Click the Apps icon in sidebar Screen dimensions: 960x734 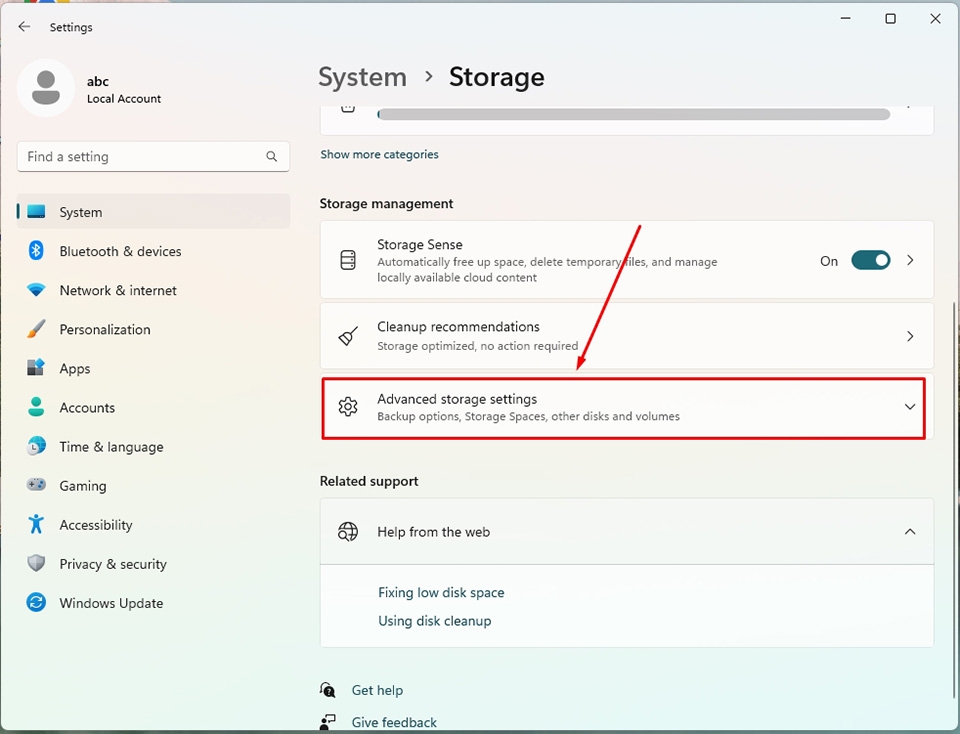tap(36, 368)
